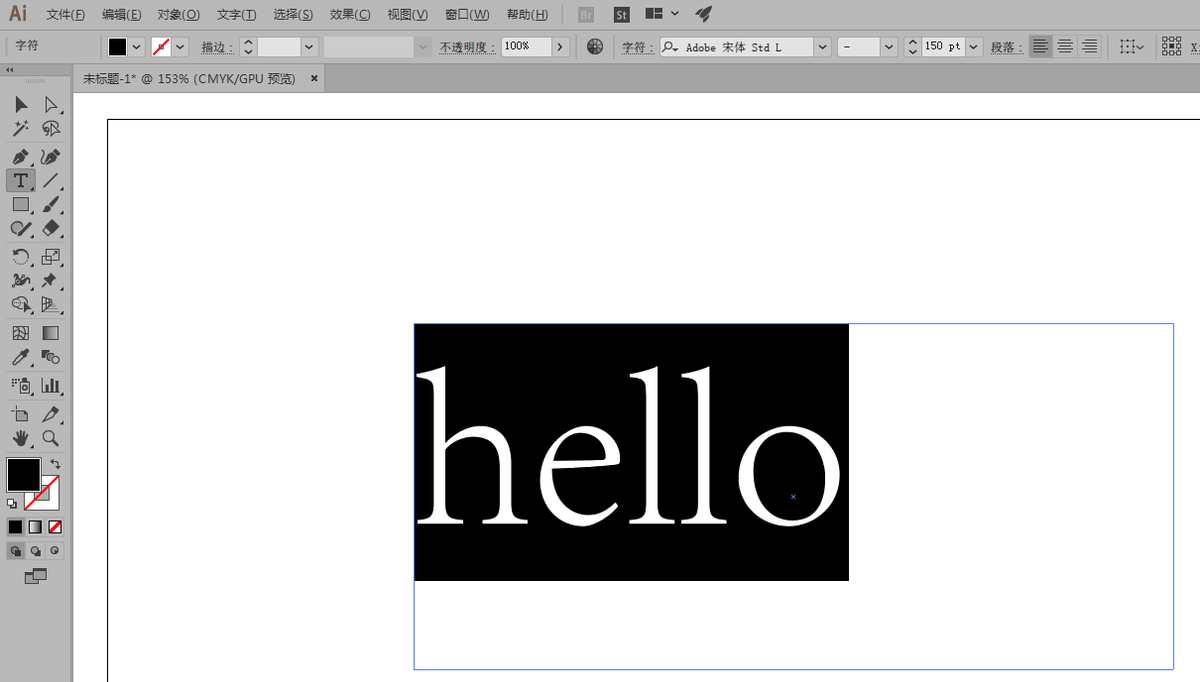Screen dimensions: 1200x682
Task: Open the 帮助(H) menu
Action: [x=527, y=14]
